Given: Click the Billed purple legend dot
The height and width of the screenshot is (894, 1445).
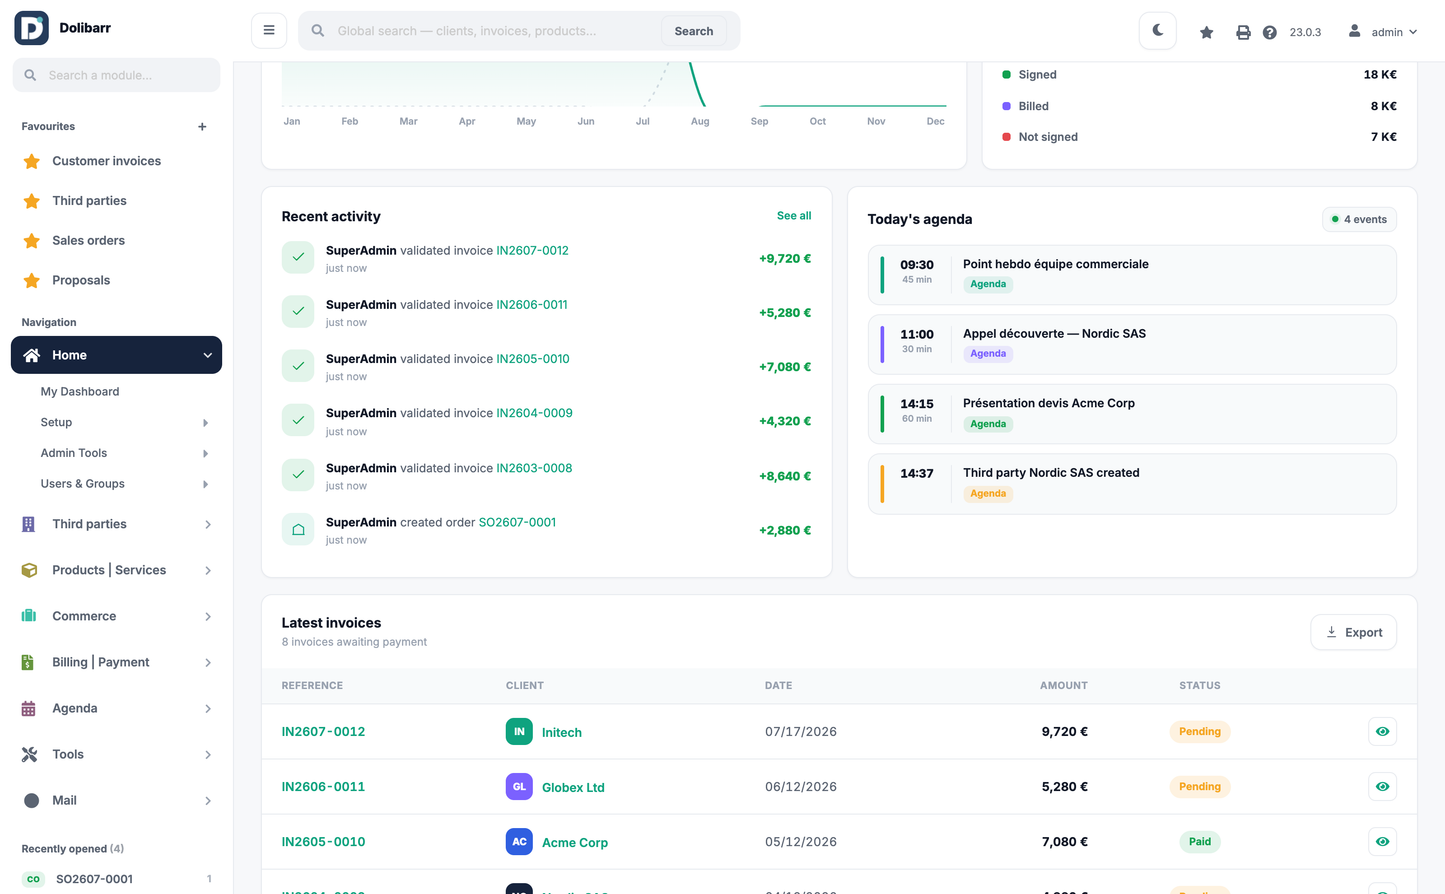Looking at the screenshot, I should tap(1006, 106).
